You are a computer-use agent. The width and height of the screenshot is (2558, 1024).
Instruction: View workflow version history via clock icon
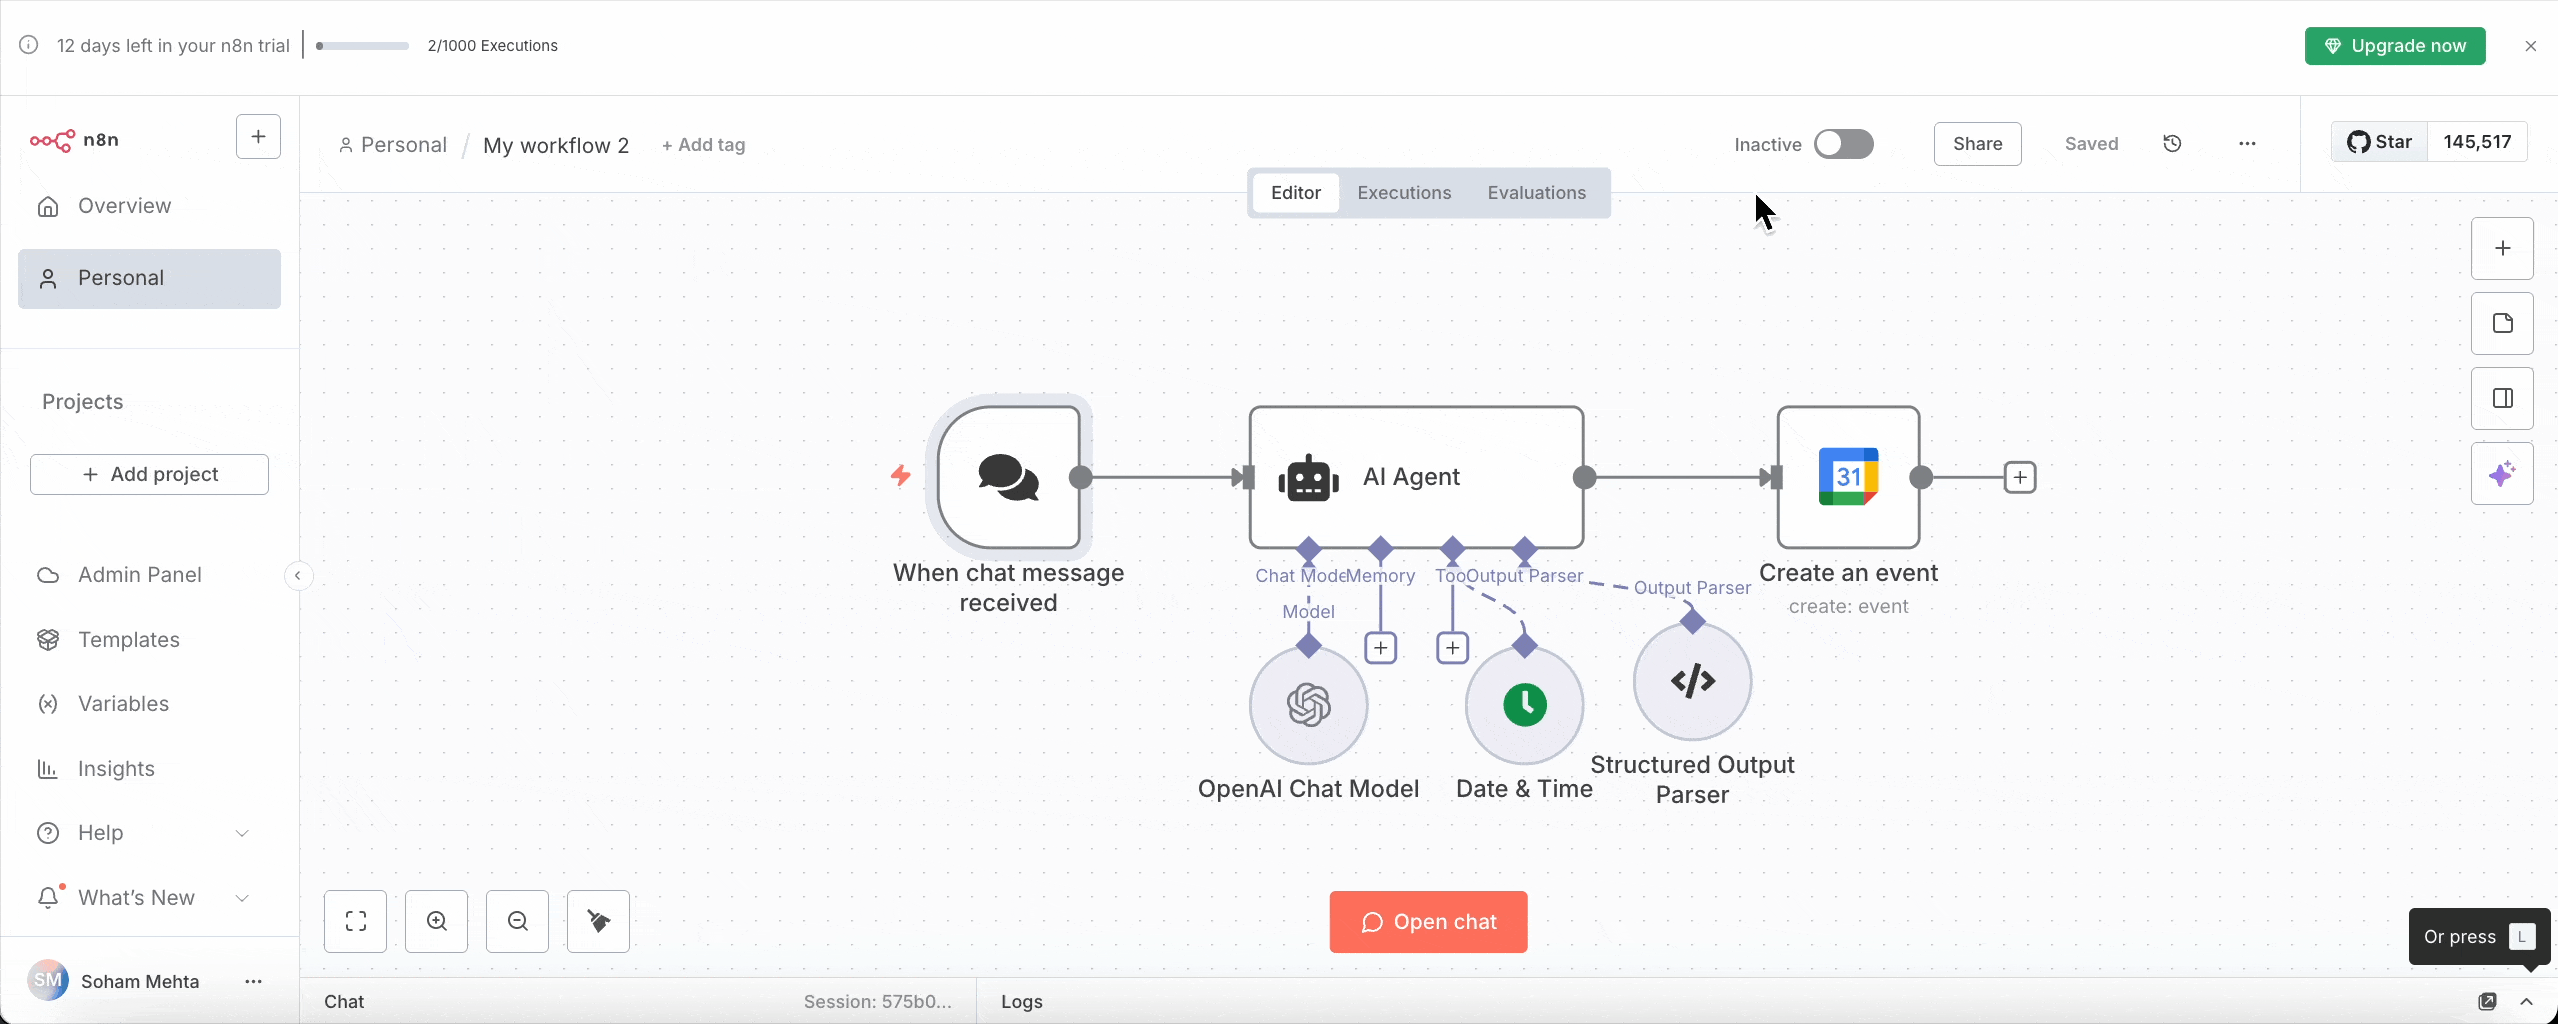coord(2172,143)
